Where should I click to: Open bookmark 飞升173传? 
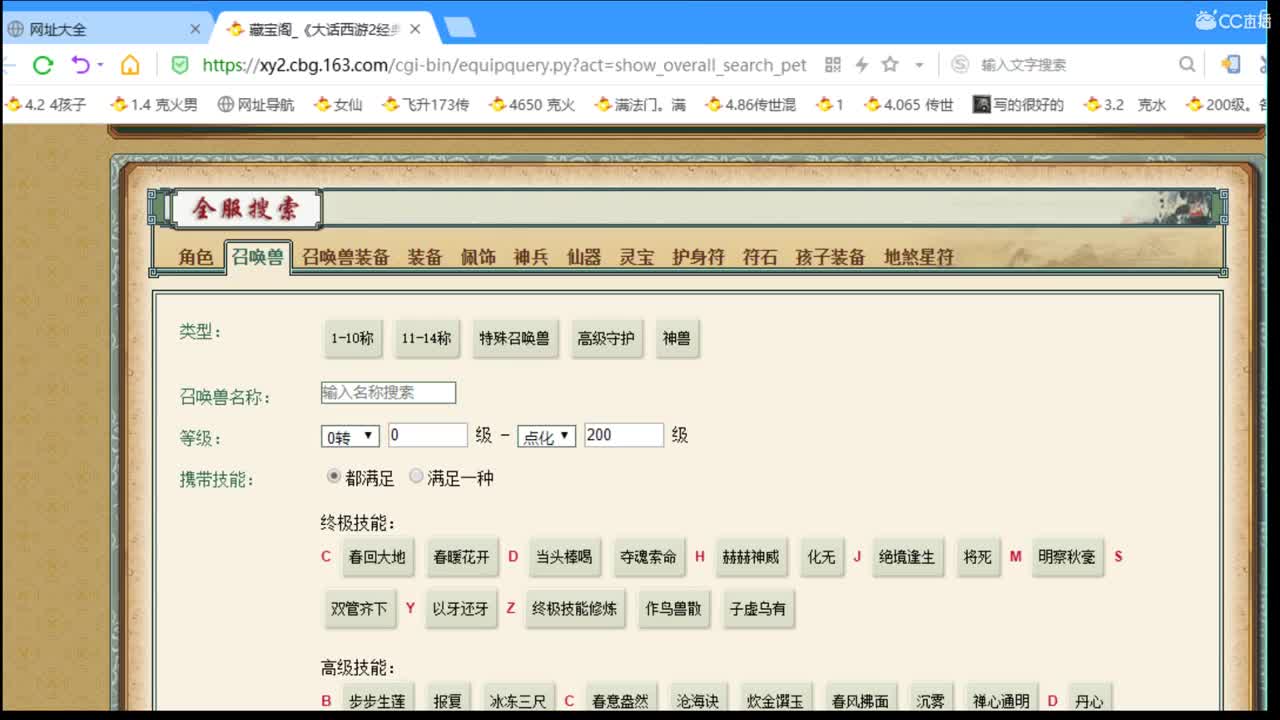[426, 104]
